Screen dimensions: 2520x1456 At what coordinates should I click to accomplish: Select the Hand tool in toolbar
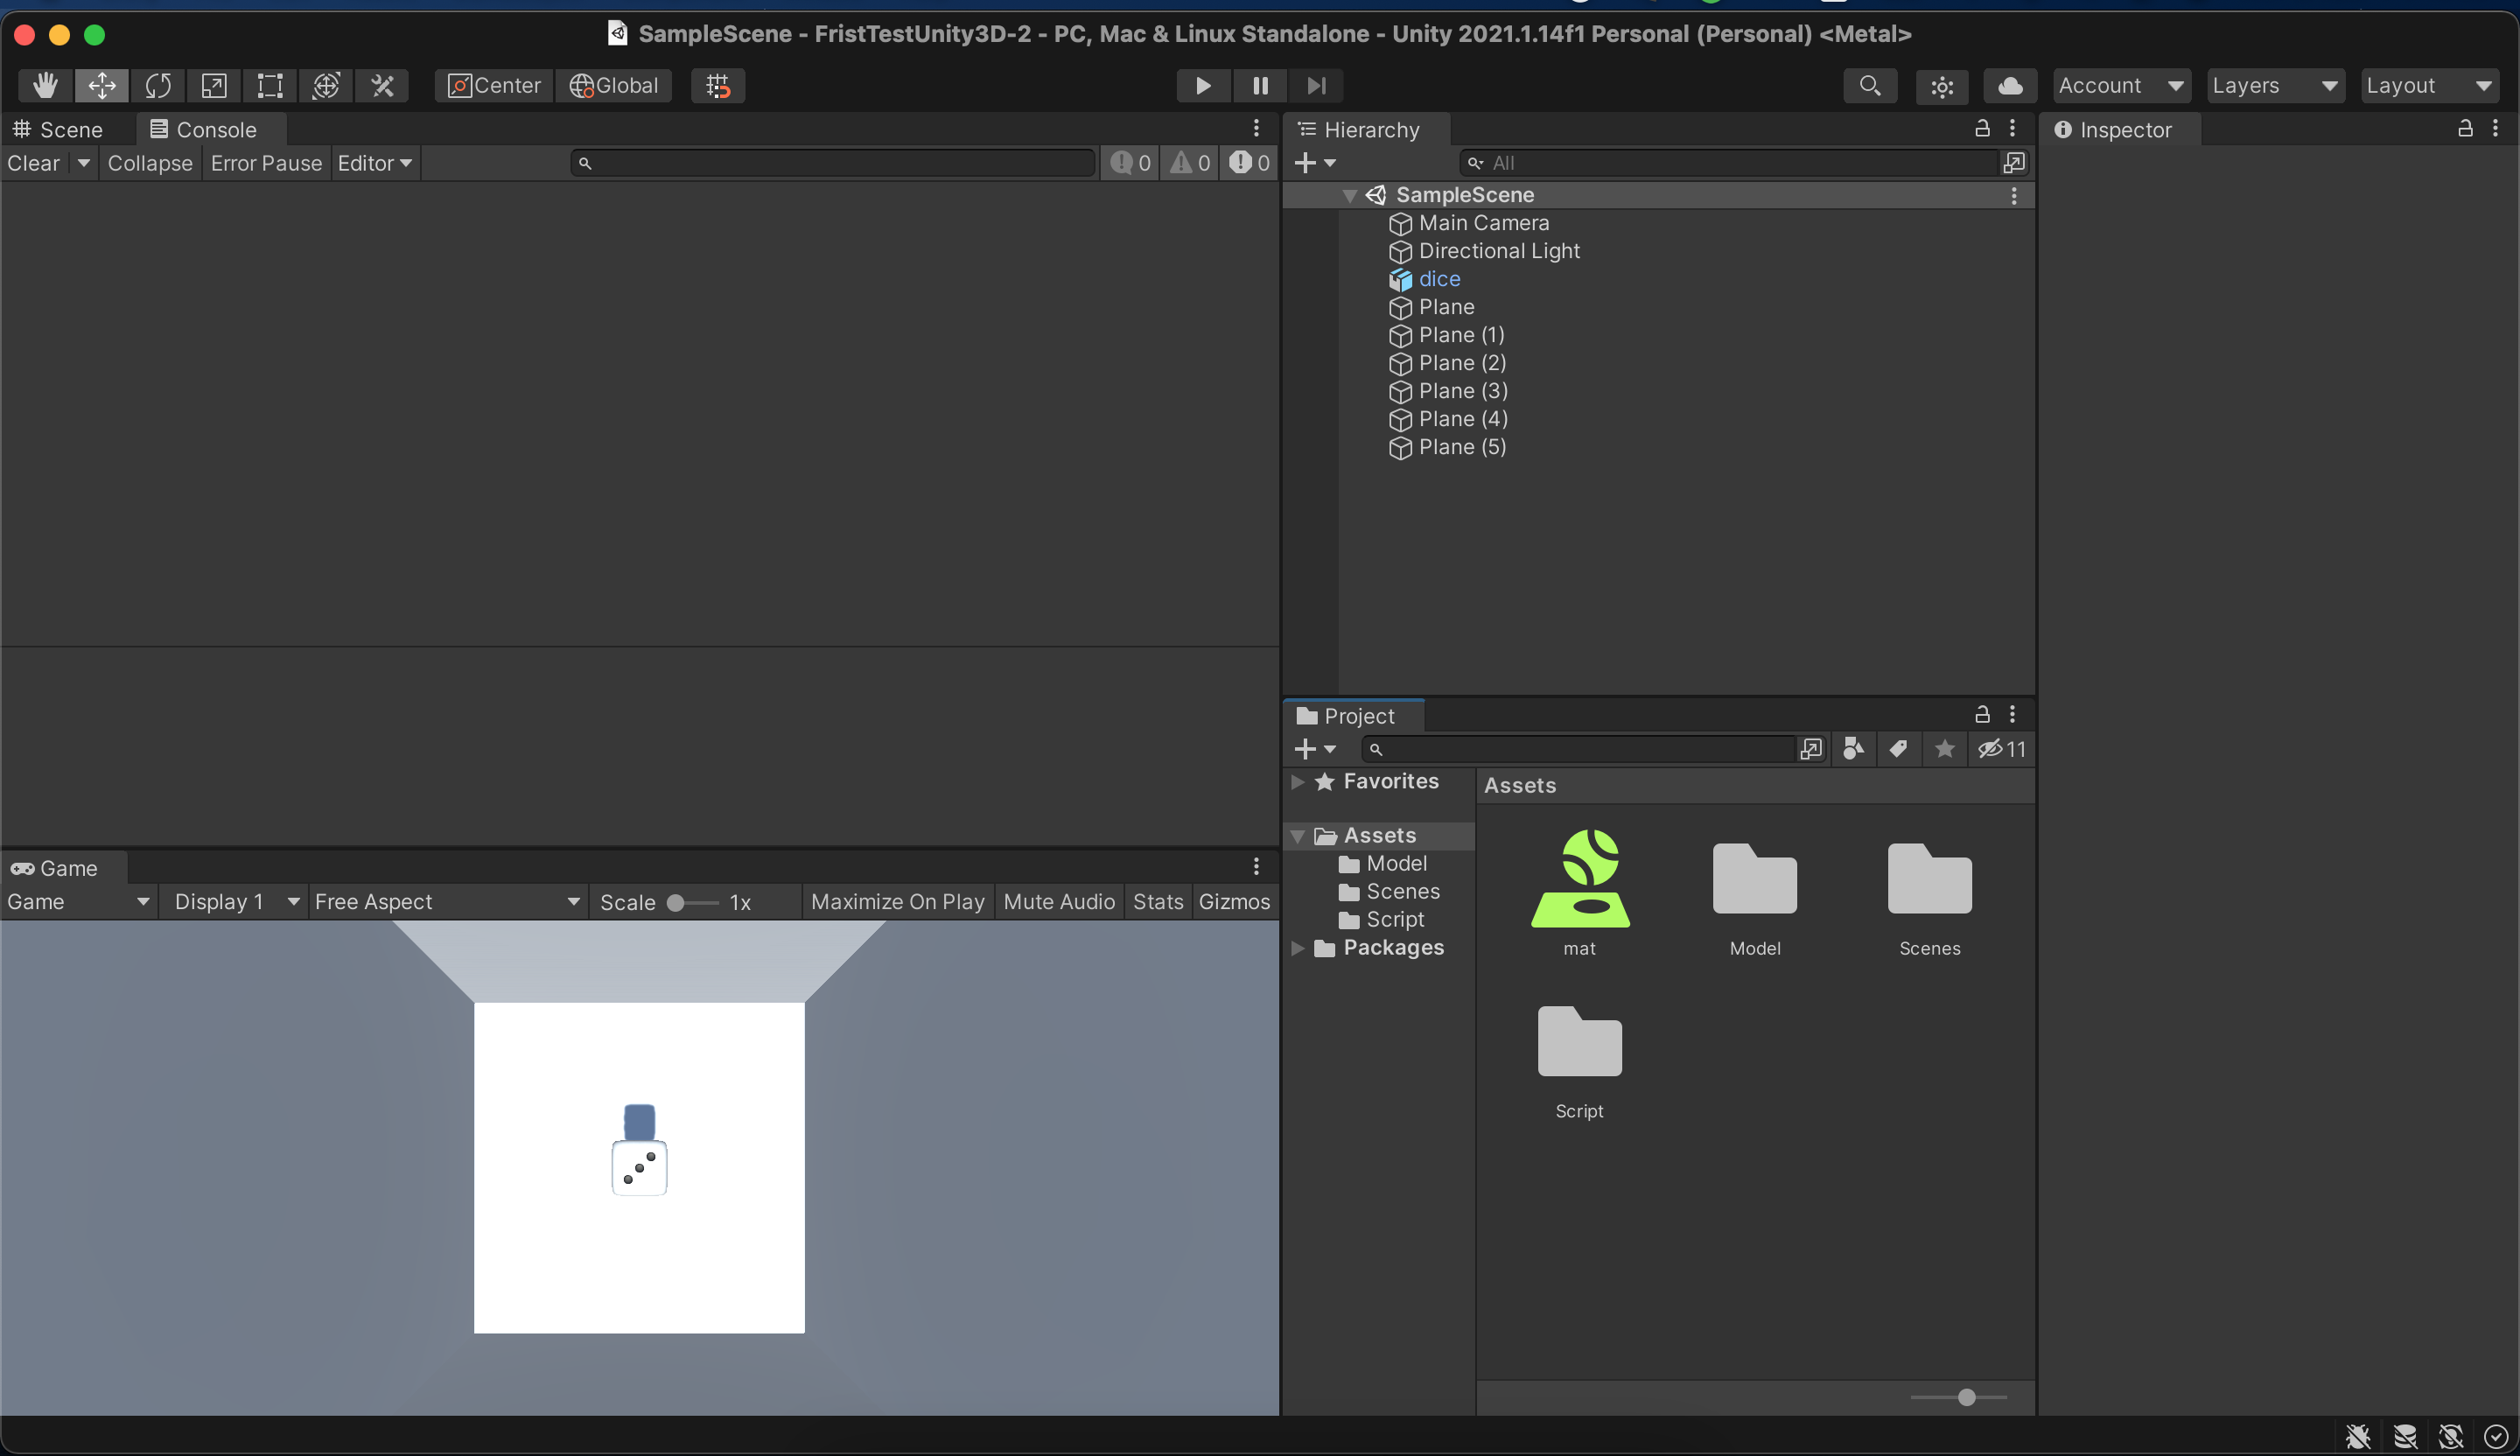44,86
